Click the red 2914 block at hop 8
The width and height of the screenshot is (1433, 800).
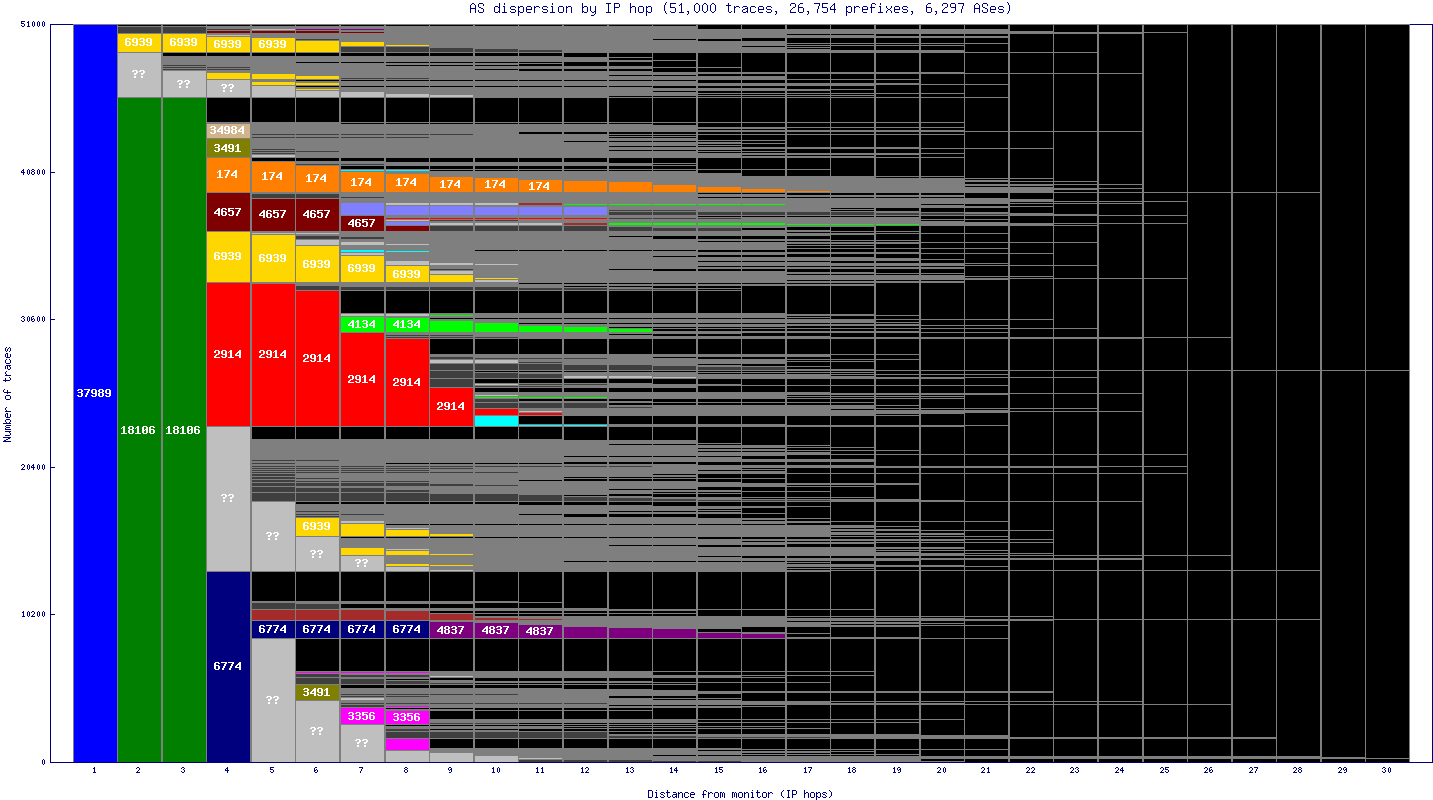pyautogui.click(x=406, y=382)
